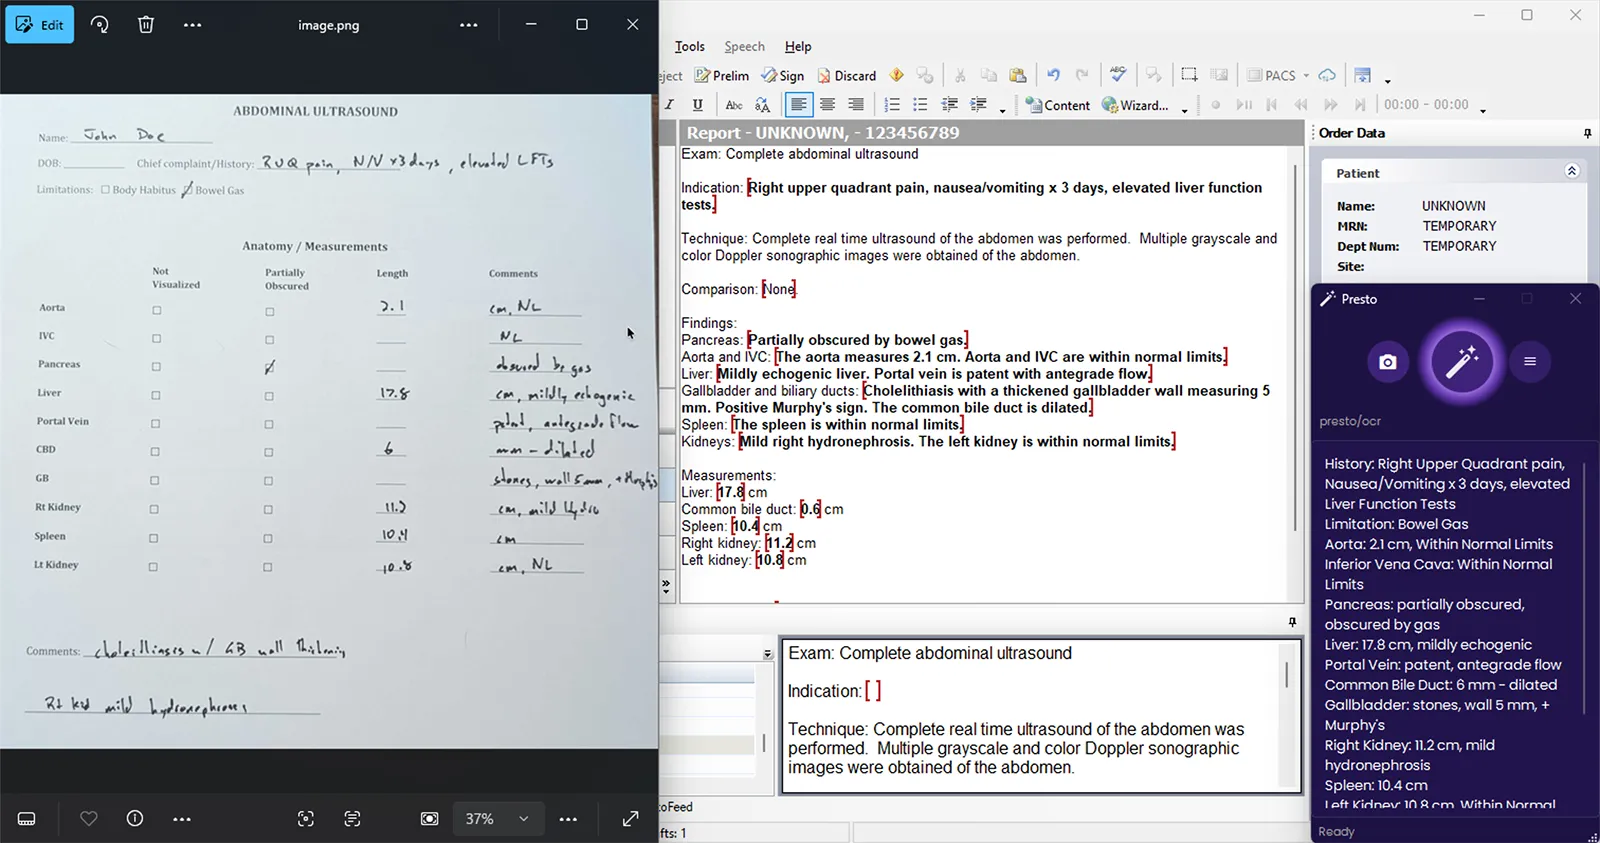Sign the report with the Sign button
This screenshot has width=1600, height=843.
[783, 75]
